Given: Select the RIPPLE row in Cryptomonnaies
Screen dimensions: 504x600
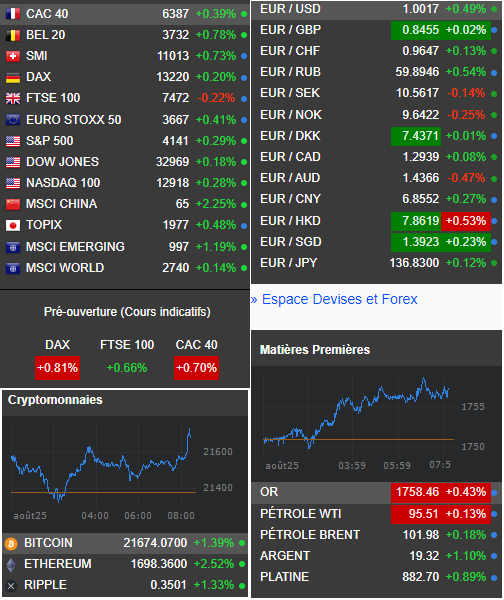Looking at the screenshot, I should click(x=125, y=585).
